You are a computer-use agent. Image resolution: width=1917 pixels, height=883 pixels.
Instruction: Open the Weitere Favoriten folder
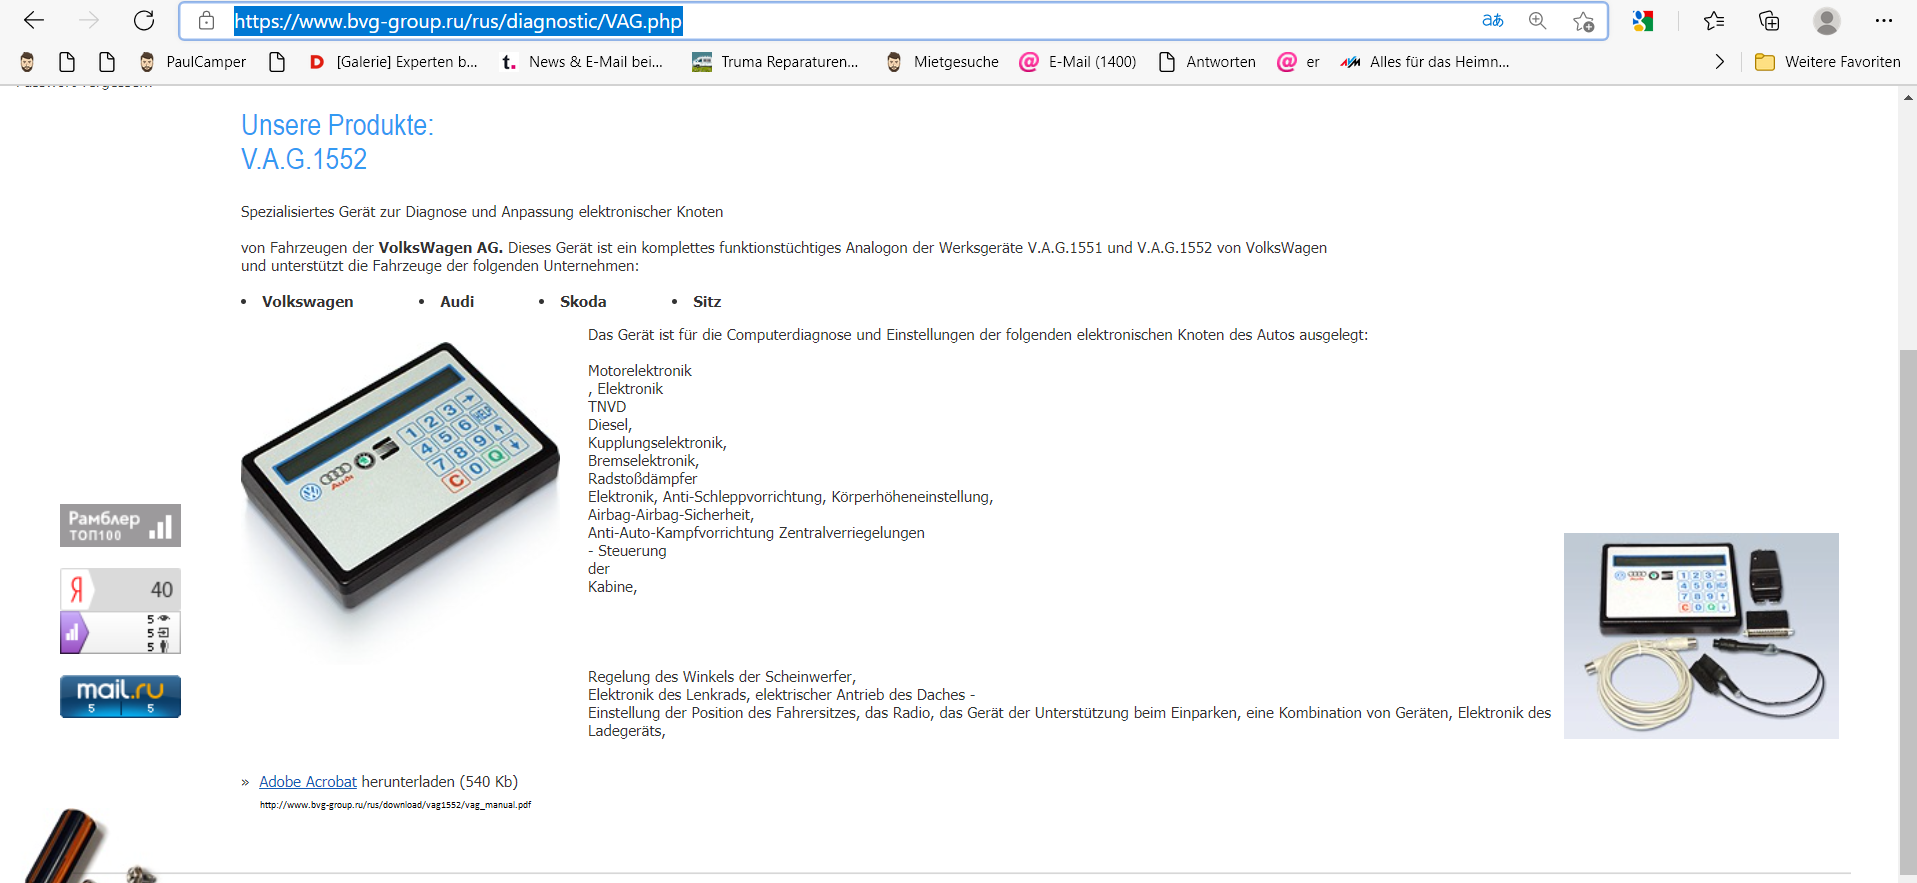tap(1828, 62)
